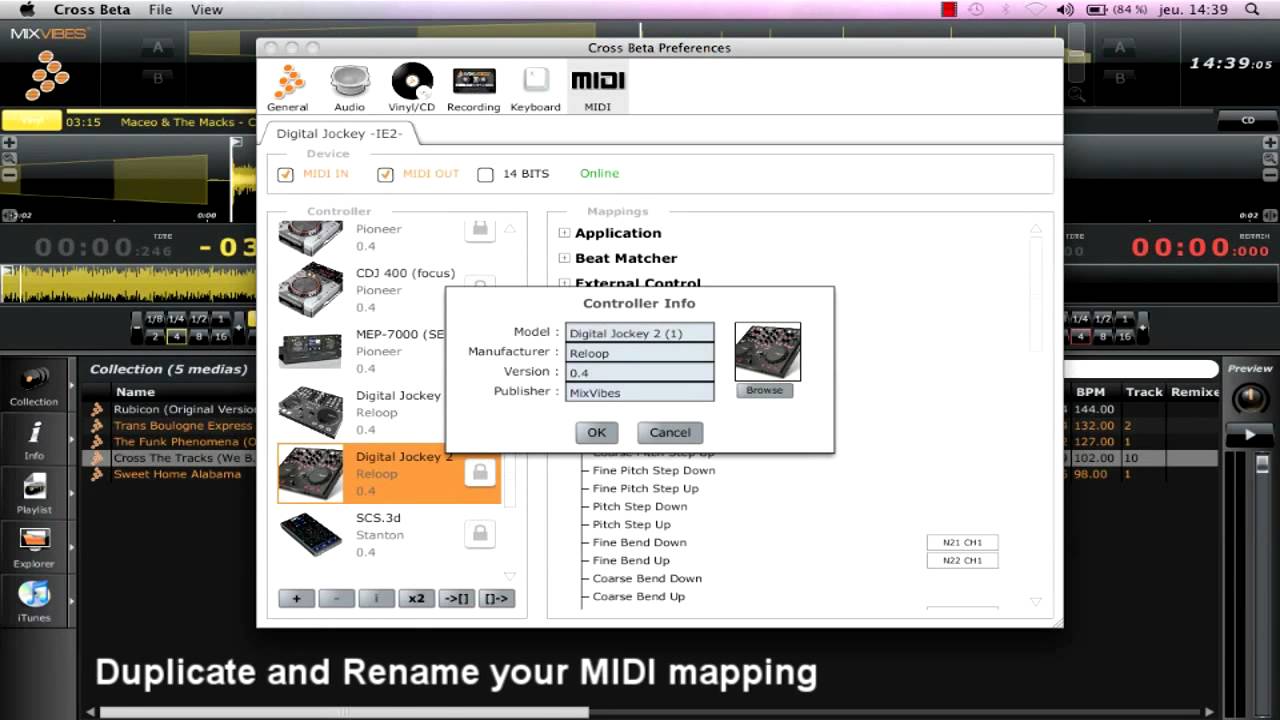1280x720 pixels.
Task: Toggle deck A button on right side
Action: point(1120,47)
